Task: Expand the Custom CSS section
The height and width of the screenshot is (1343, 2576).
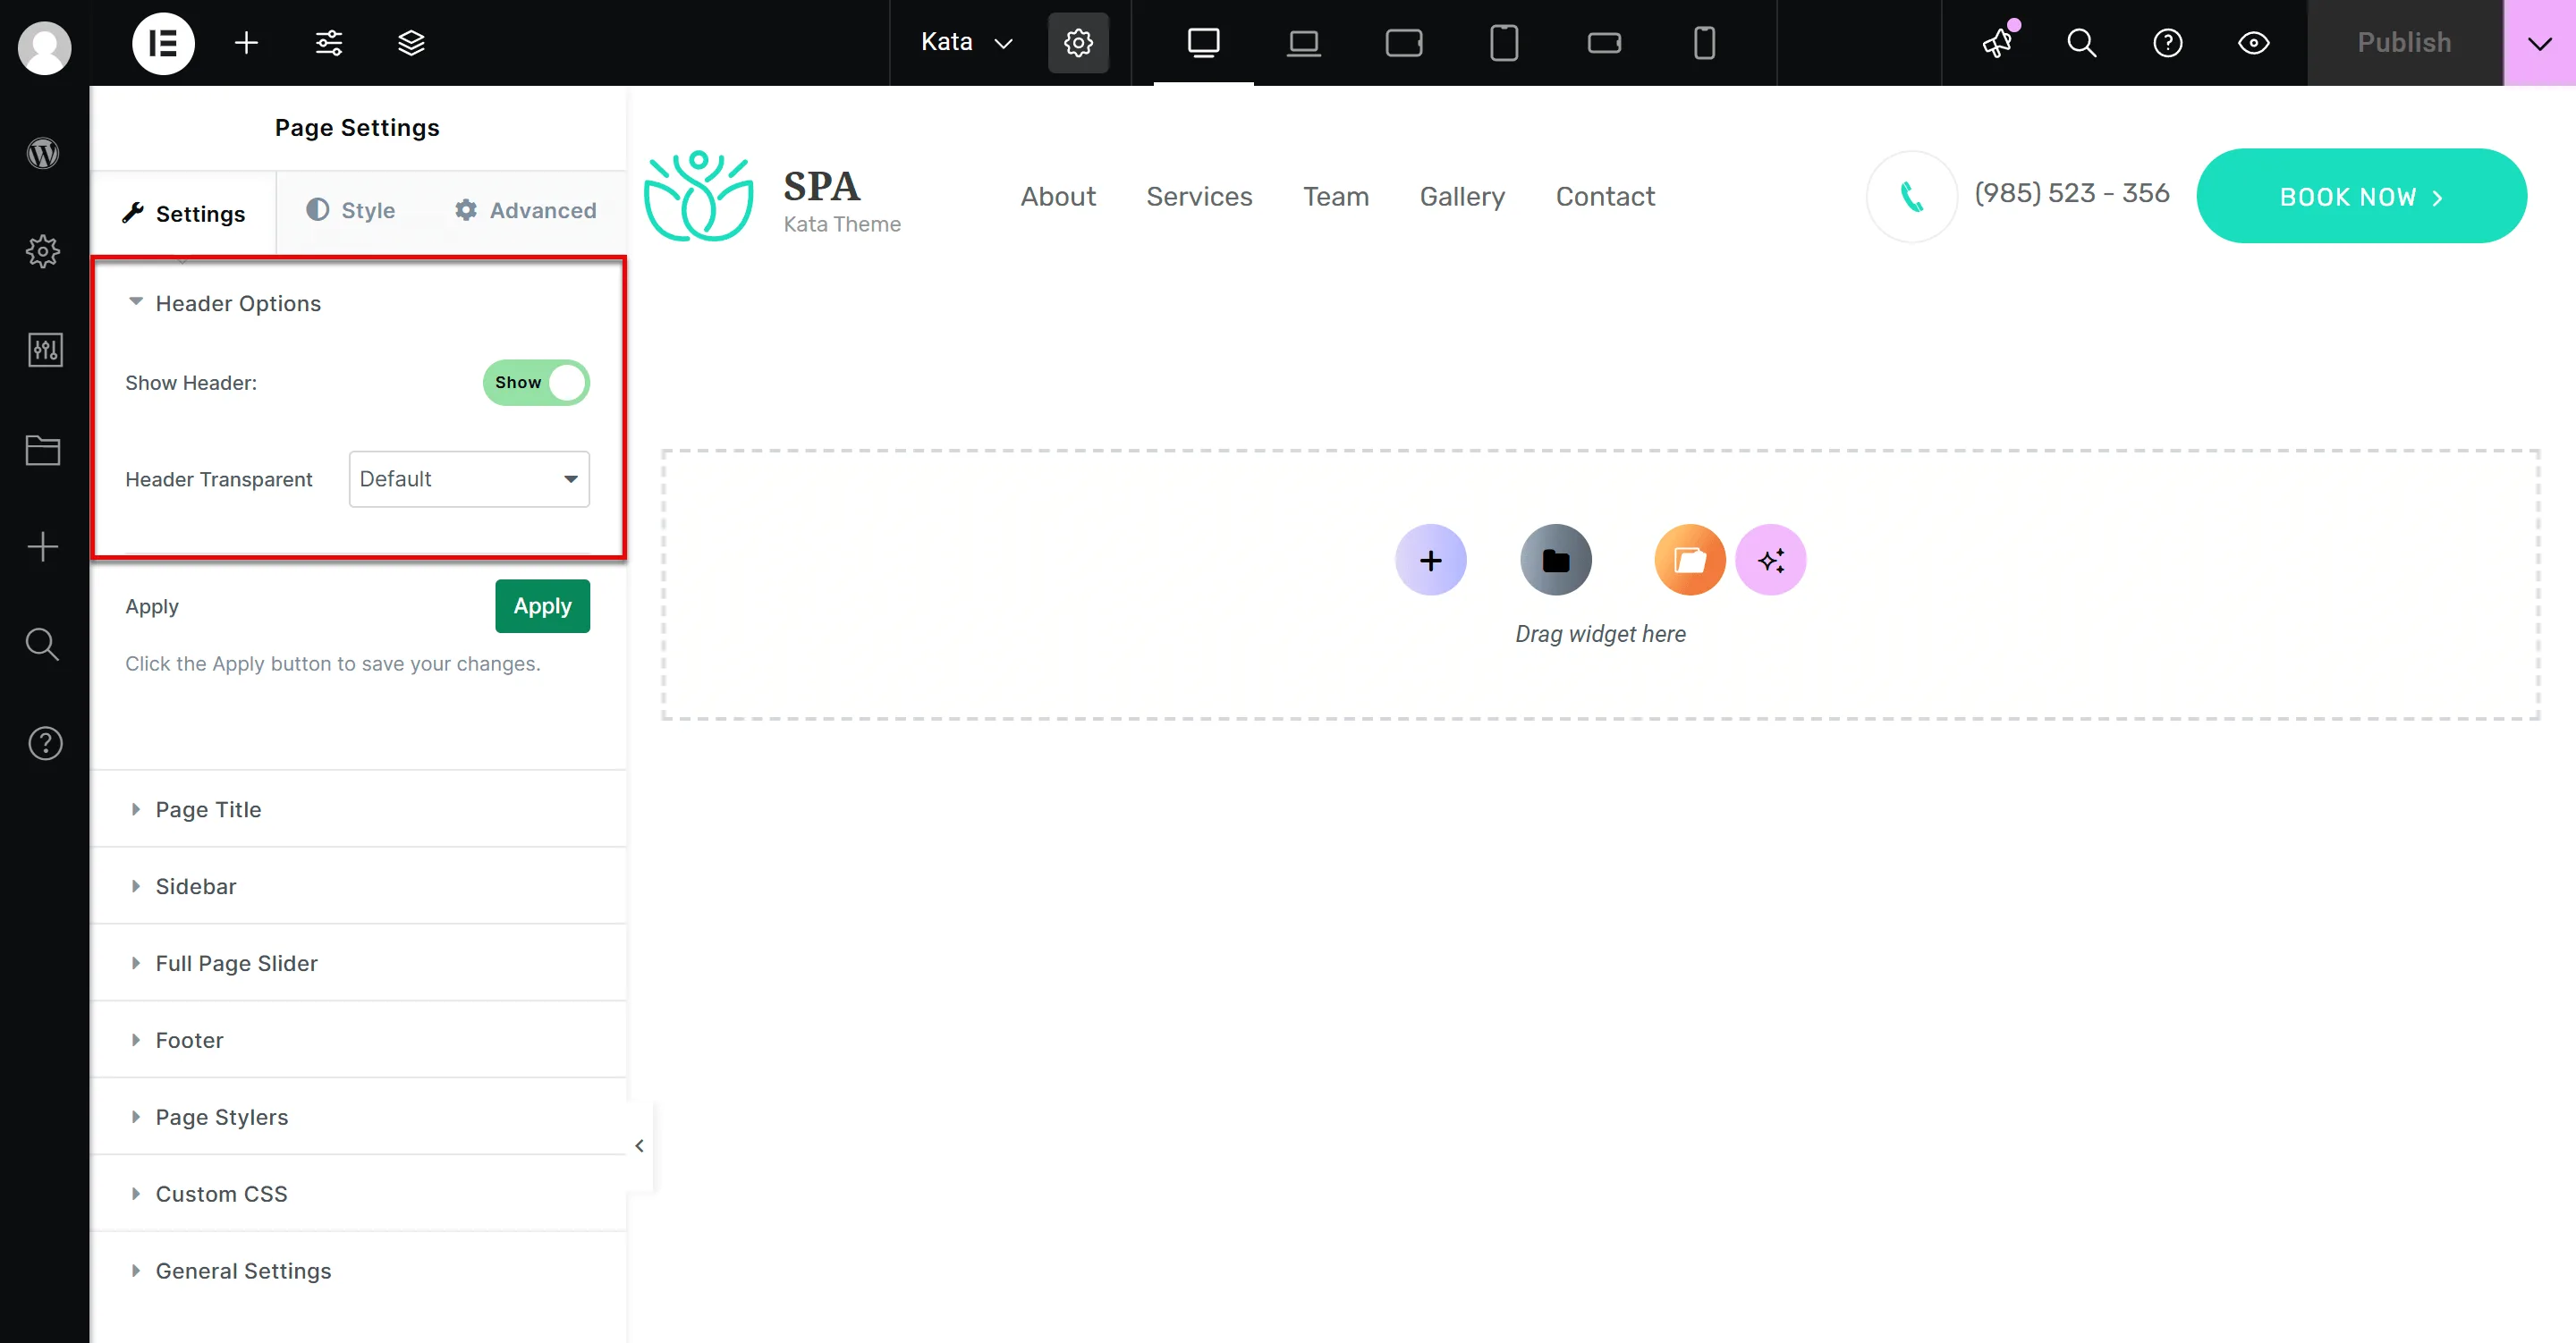Action: click(x=358, y=1194)
